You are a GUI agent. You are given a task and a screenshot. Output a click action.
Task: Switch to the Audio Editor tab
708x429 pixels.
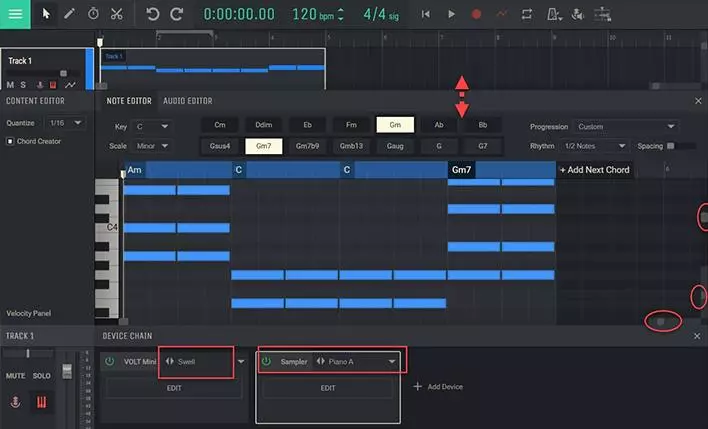tap(188, 101)
